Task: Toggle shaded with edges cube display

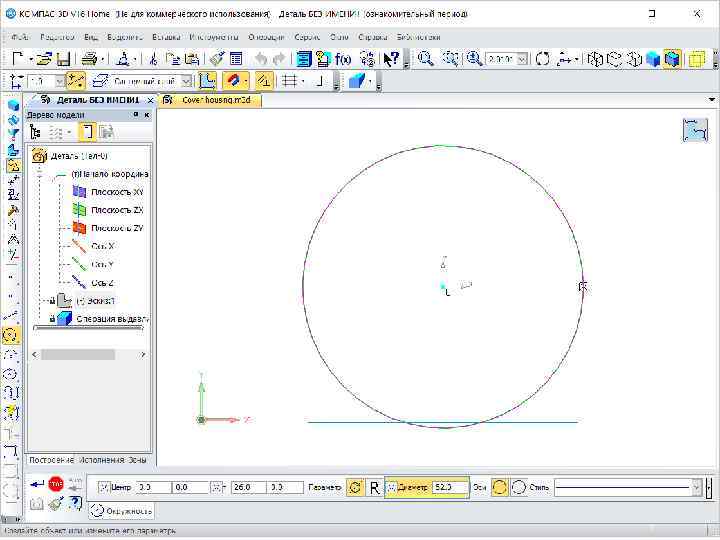Action: point(672,59)
